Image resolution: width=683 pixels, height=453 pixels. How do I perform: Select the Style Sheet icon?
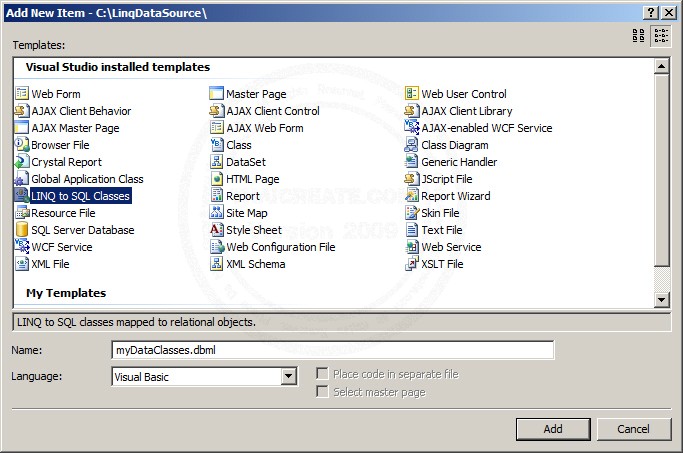(x=216, y=230)
